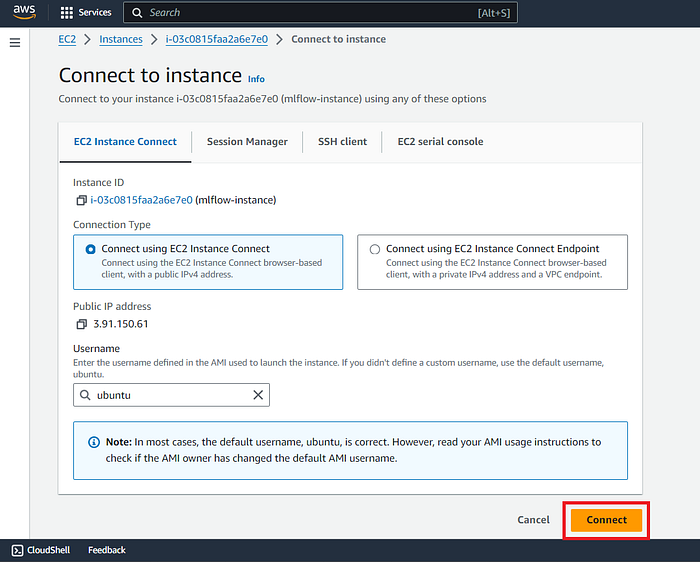700x562 pixels.
Task: Click the CloudShell terminal icon
Action: click(17, 550)
